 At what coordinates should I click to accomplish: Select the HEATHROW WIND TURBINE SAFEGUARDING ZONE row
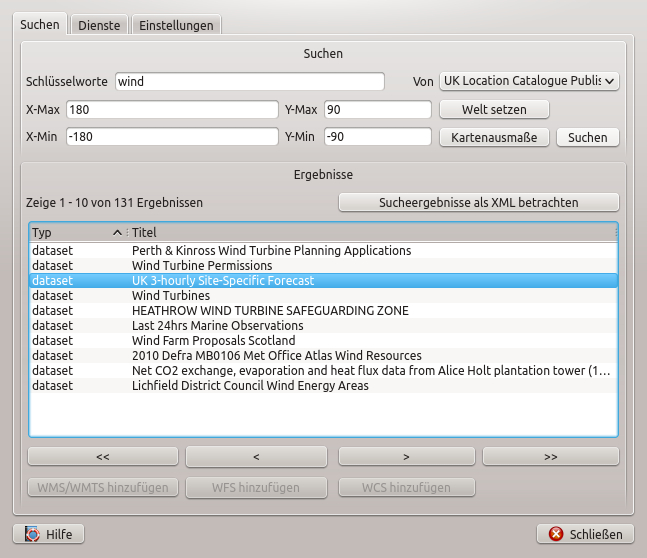pyautogui.click(x=270, y=311)
